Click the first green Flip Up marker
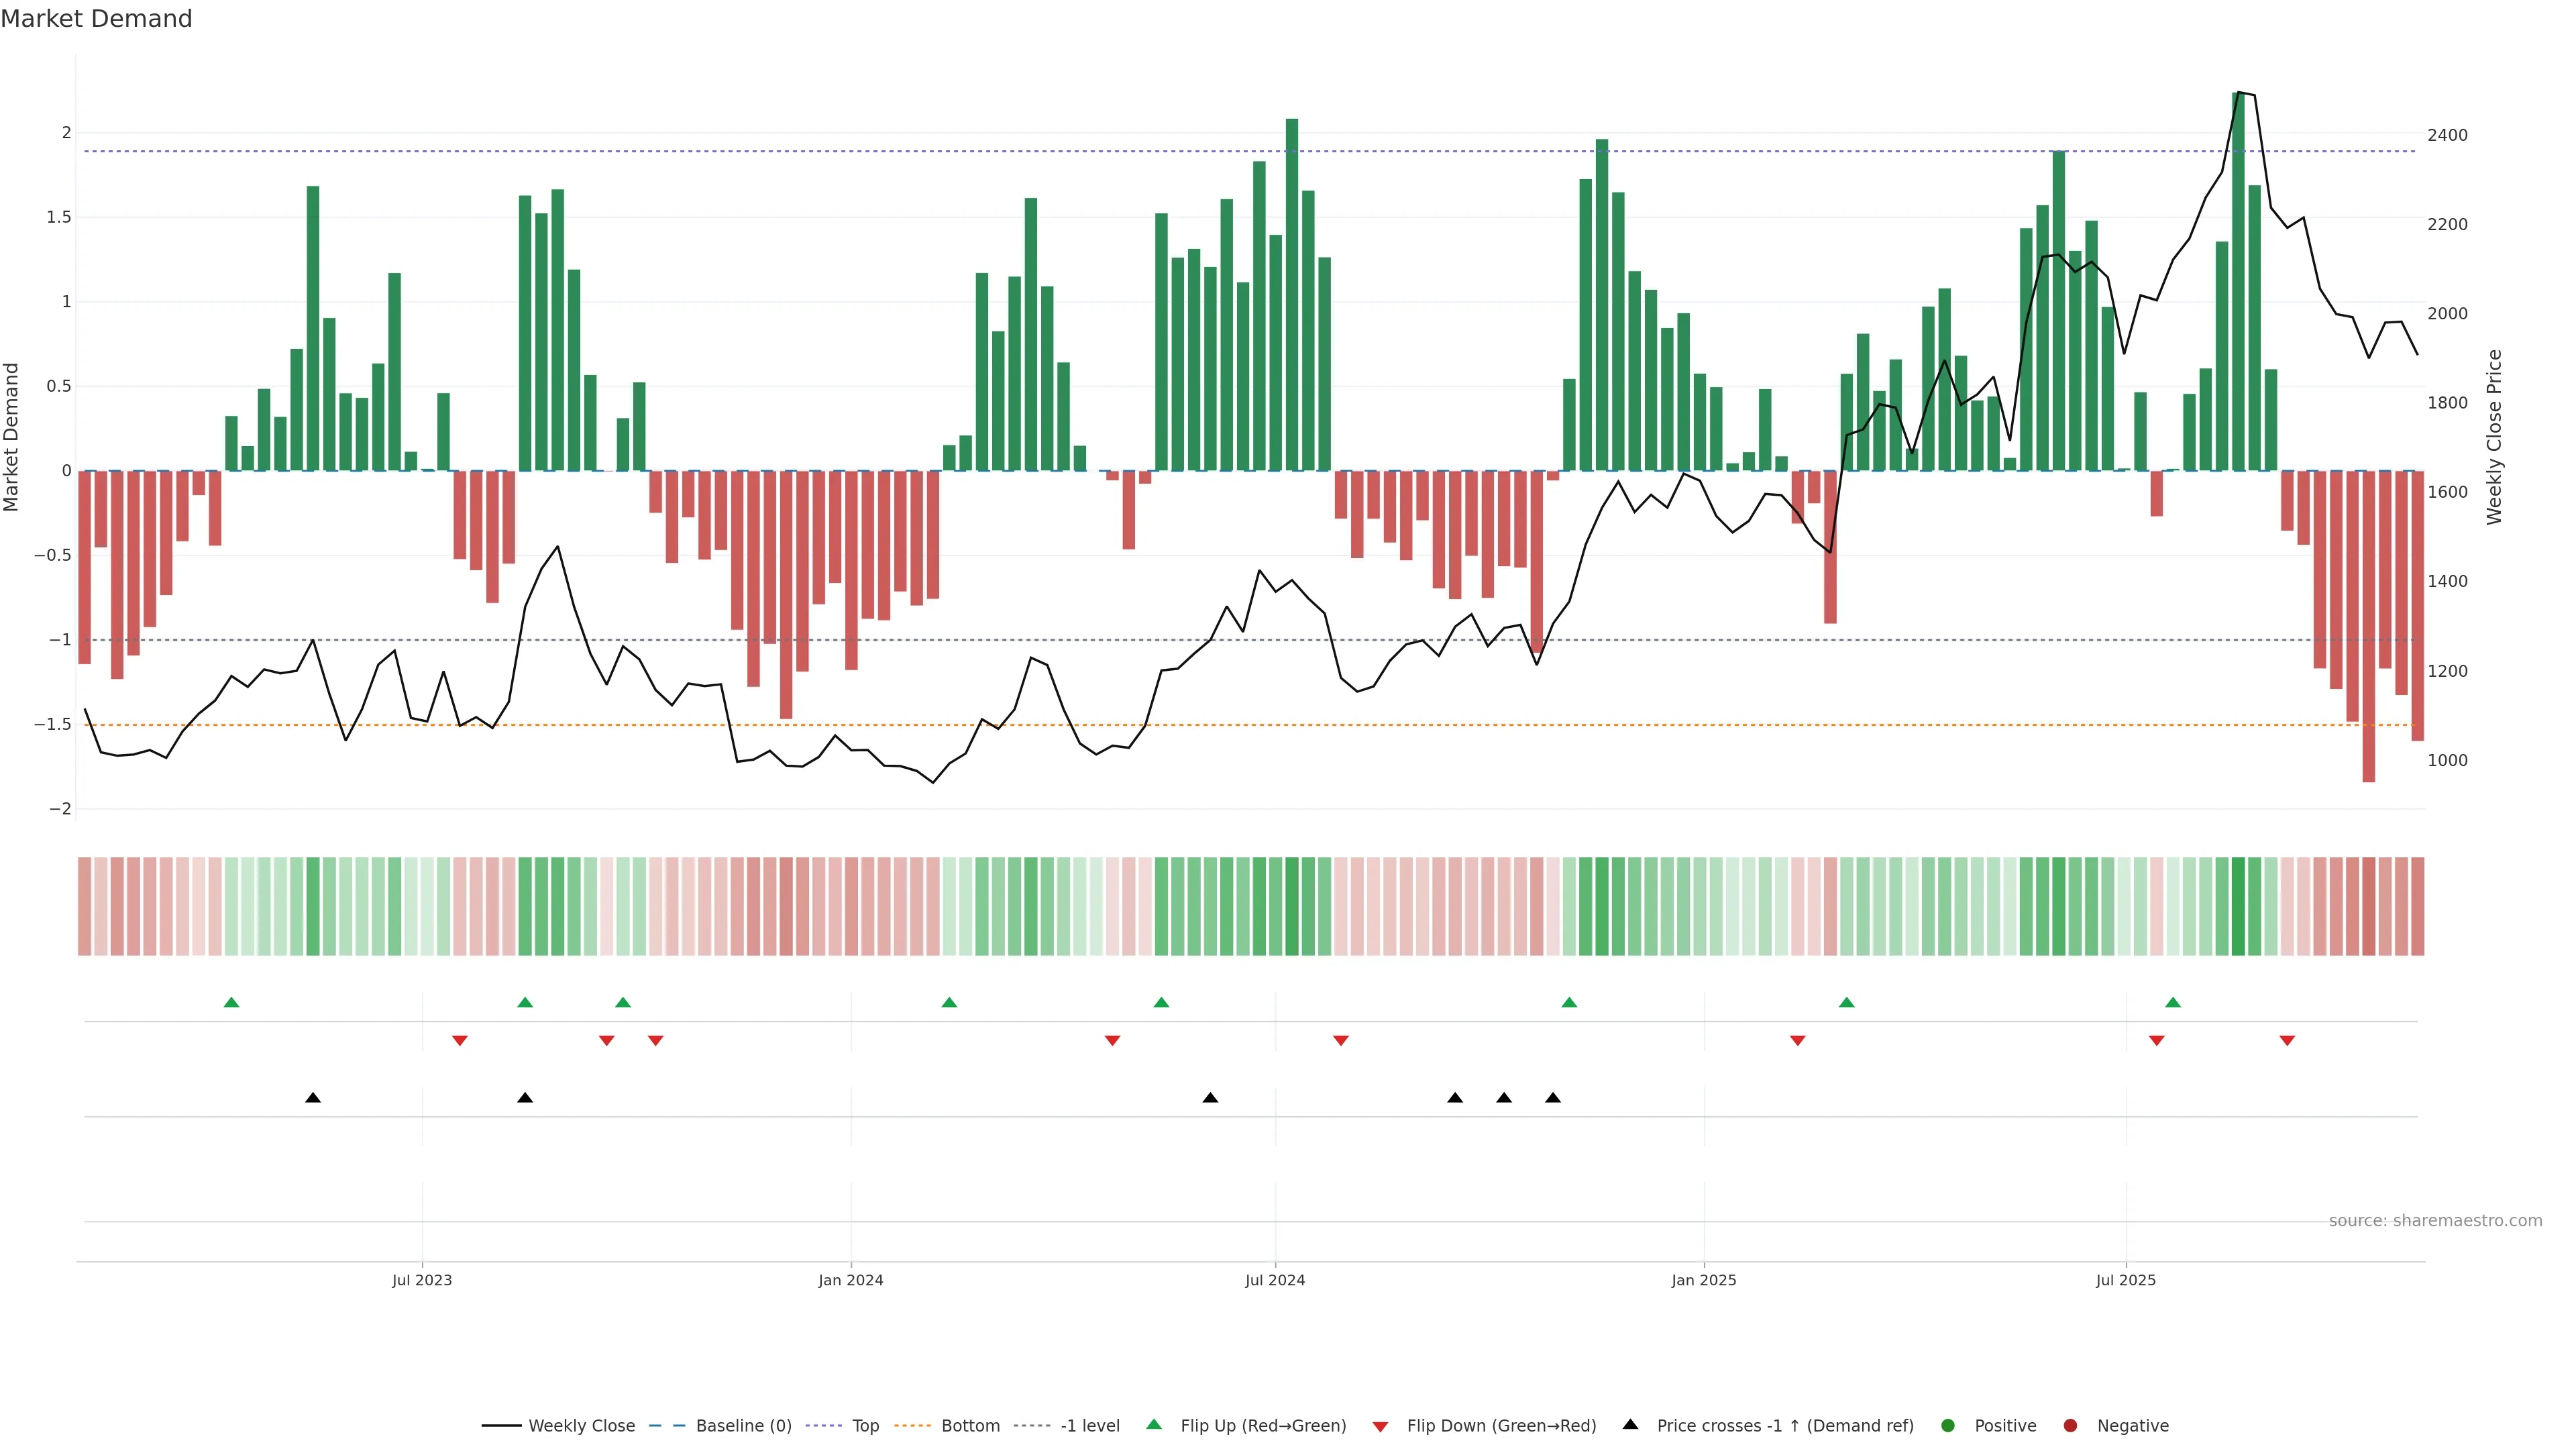The height and width of the screenshot is (1449, 2576). coord(232,1002)
